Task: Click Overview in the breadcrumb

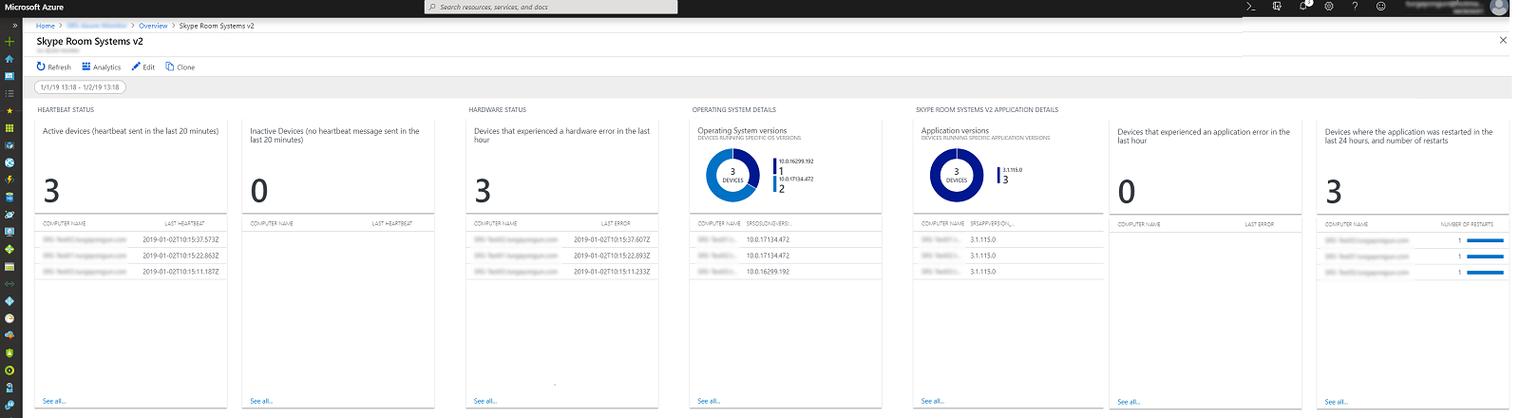Action: [x=153, y=25]
